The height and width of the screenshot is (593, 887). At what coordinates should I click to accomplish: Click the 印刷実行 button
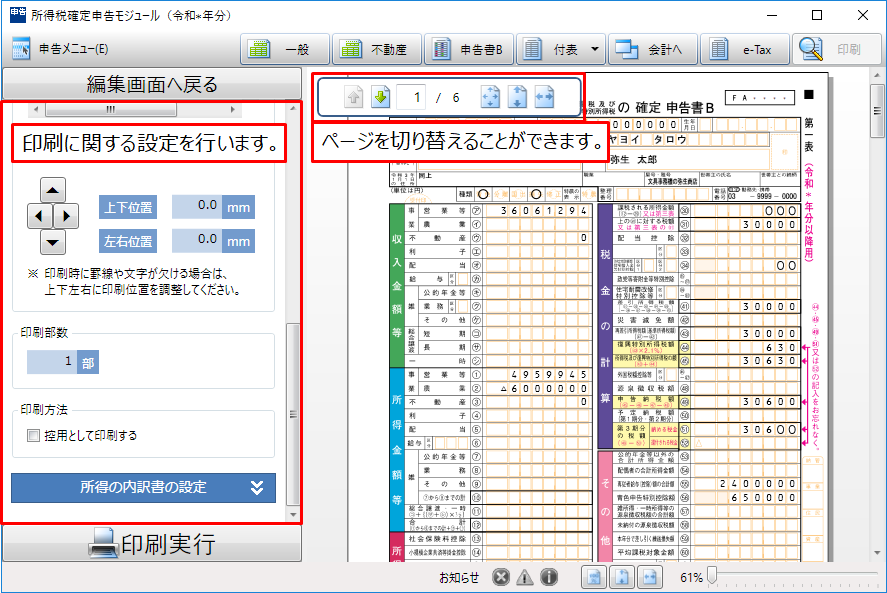(x=151, y=544)
